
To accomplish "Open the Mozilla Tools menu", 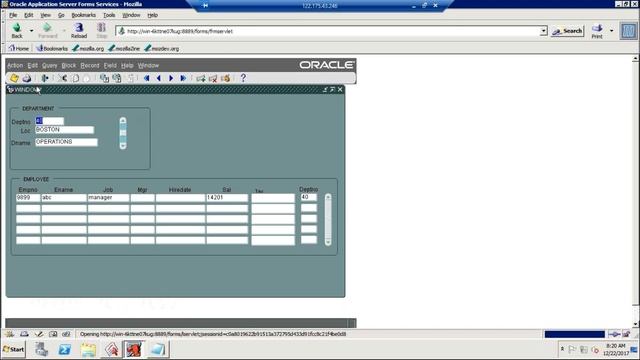I will tap(109, 15).
